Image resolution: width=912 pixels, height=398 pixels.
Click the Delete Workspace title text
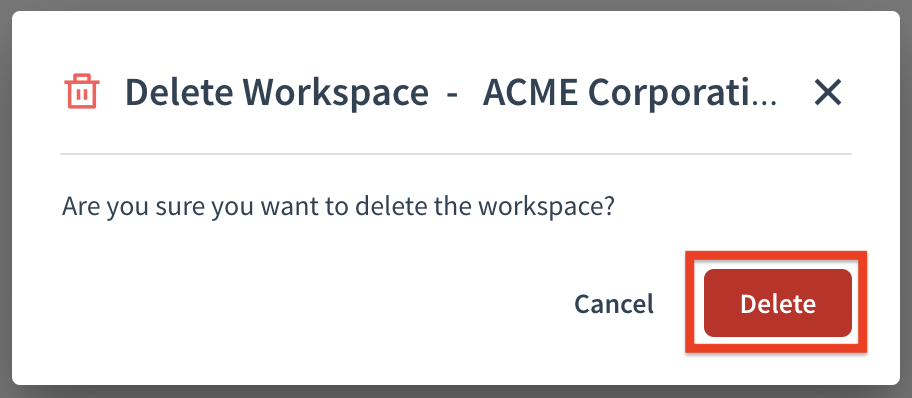click(x=277, y=92)
